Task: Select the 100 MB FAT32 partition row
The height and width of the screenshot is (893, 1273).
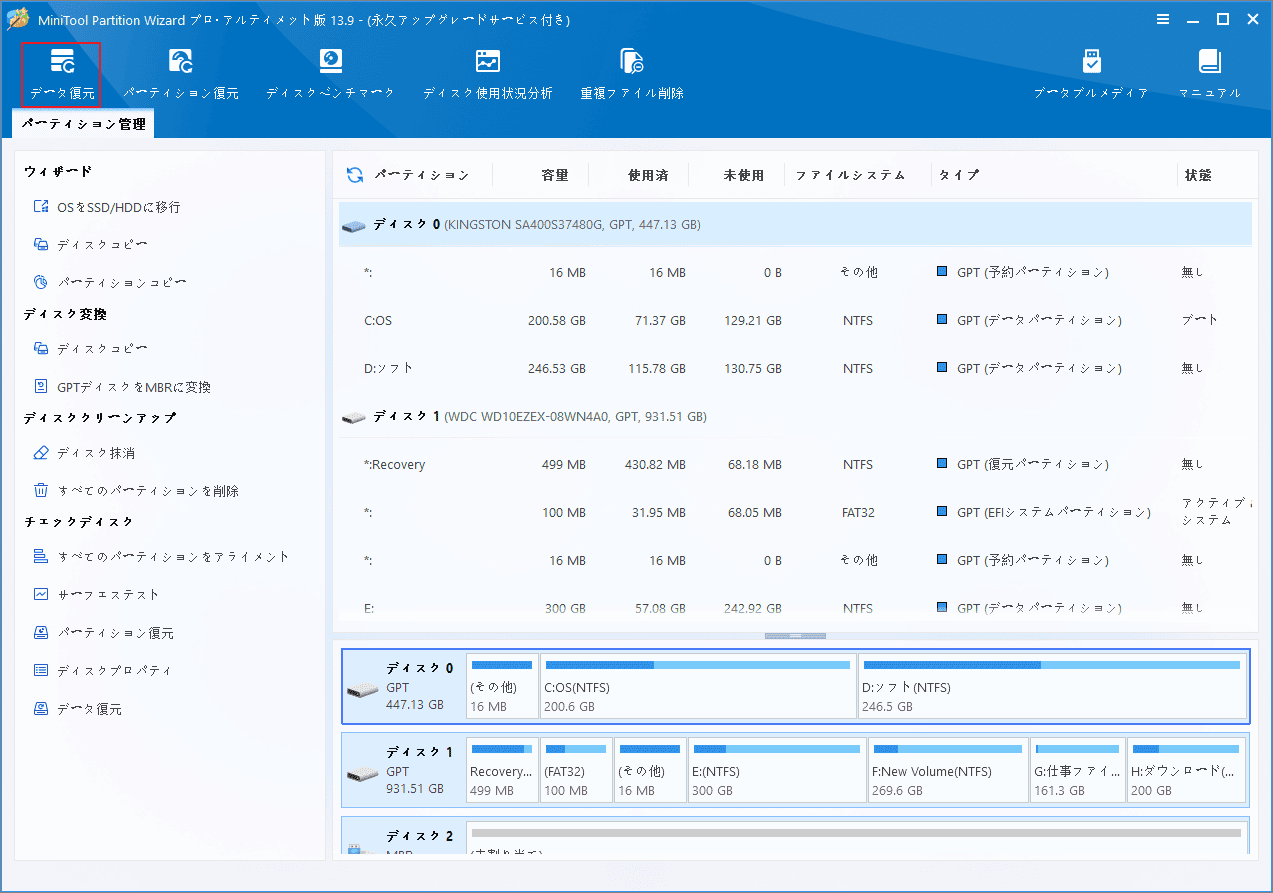Action: pos(795,512)
